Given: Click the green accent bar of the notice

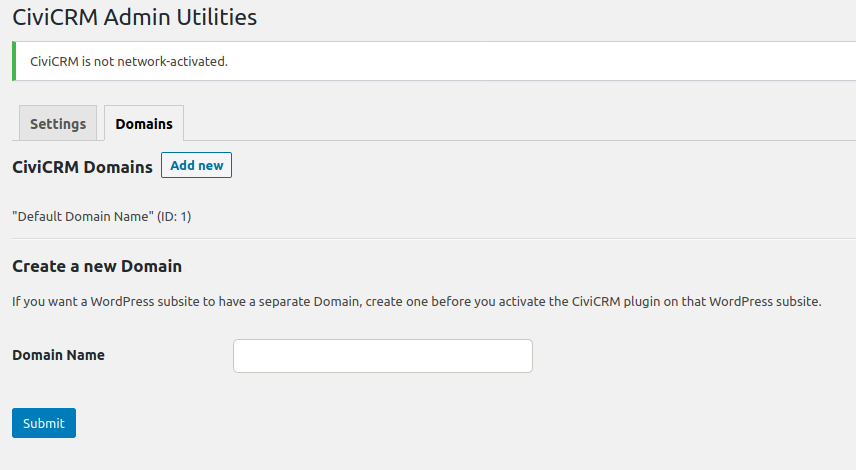Looking at the screenshot, I should pyautogui.click(x=14, y=61).
